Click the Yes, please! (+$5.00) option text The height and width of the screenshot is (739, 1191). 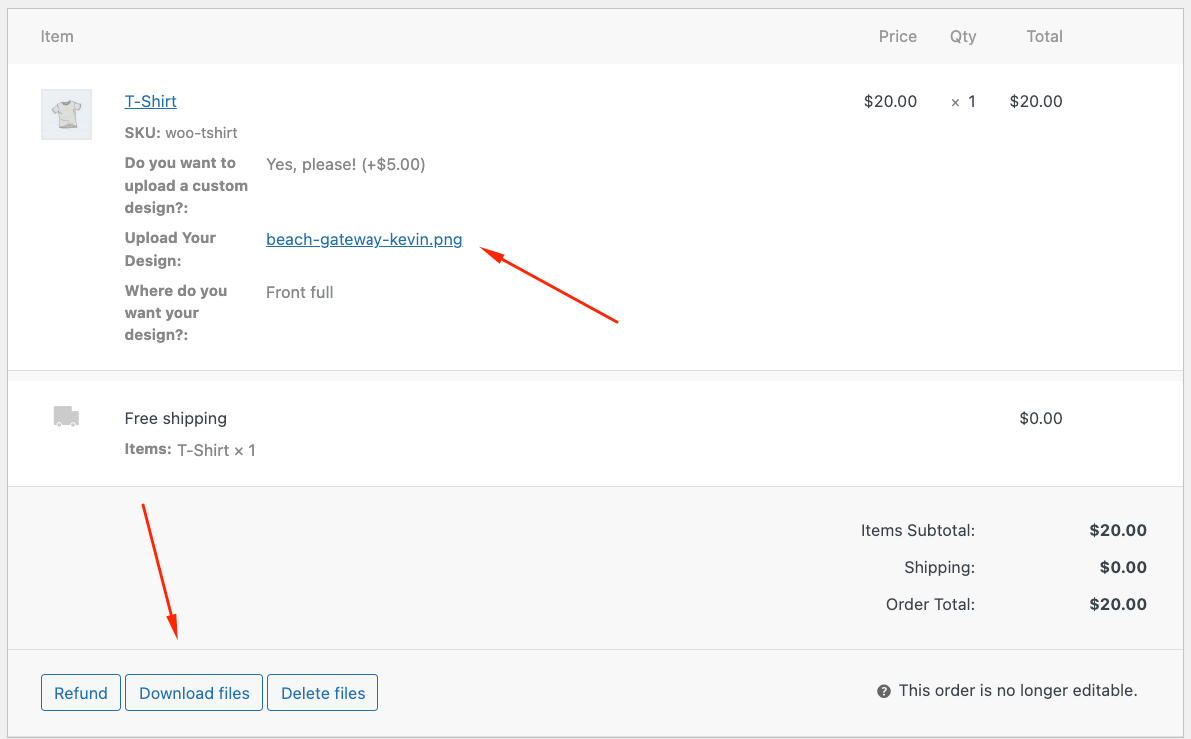pyautogui.click(x=345, y=163)
